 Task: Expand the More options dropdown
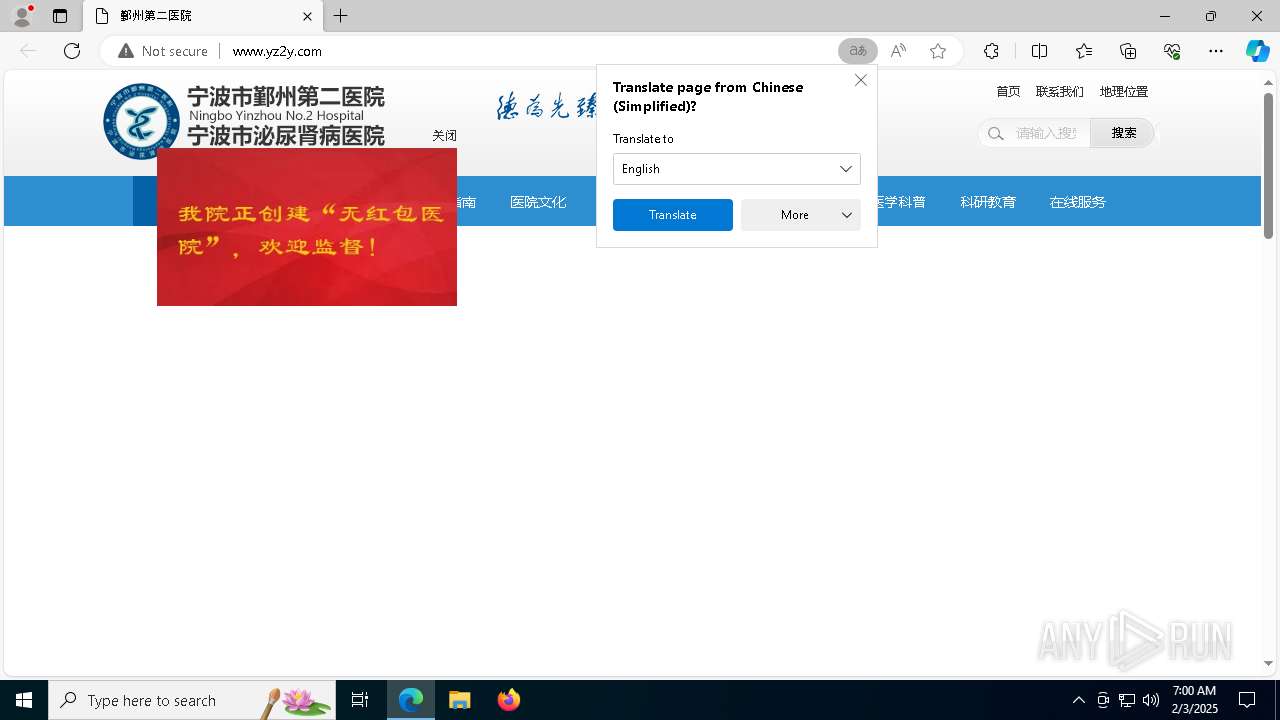[x=801, y=215]
